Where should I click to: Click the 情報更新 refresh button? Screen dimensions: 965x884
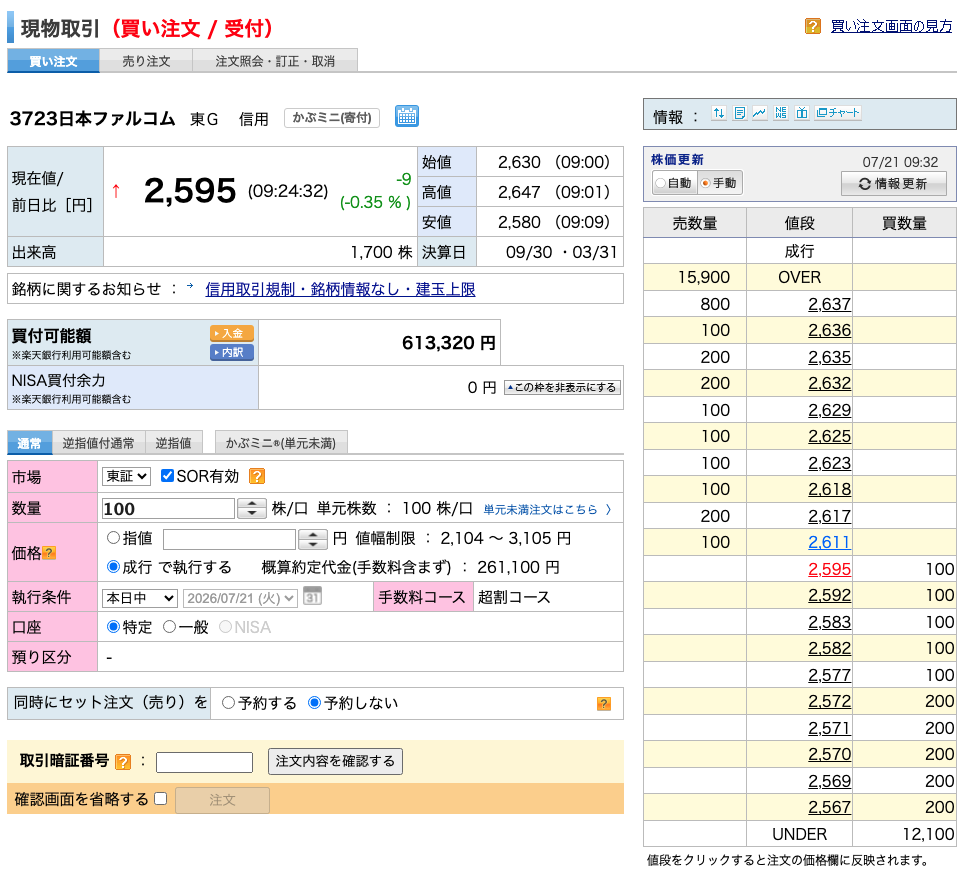[x=893, y=183]
